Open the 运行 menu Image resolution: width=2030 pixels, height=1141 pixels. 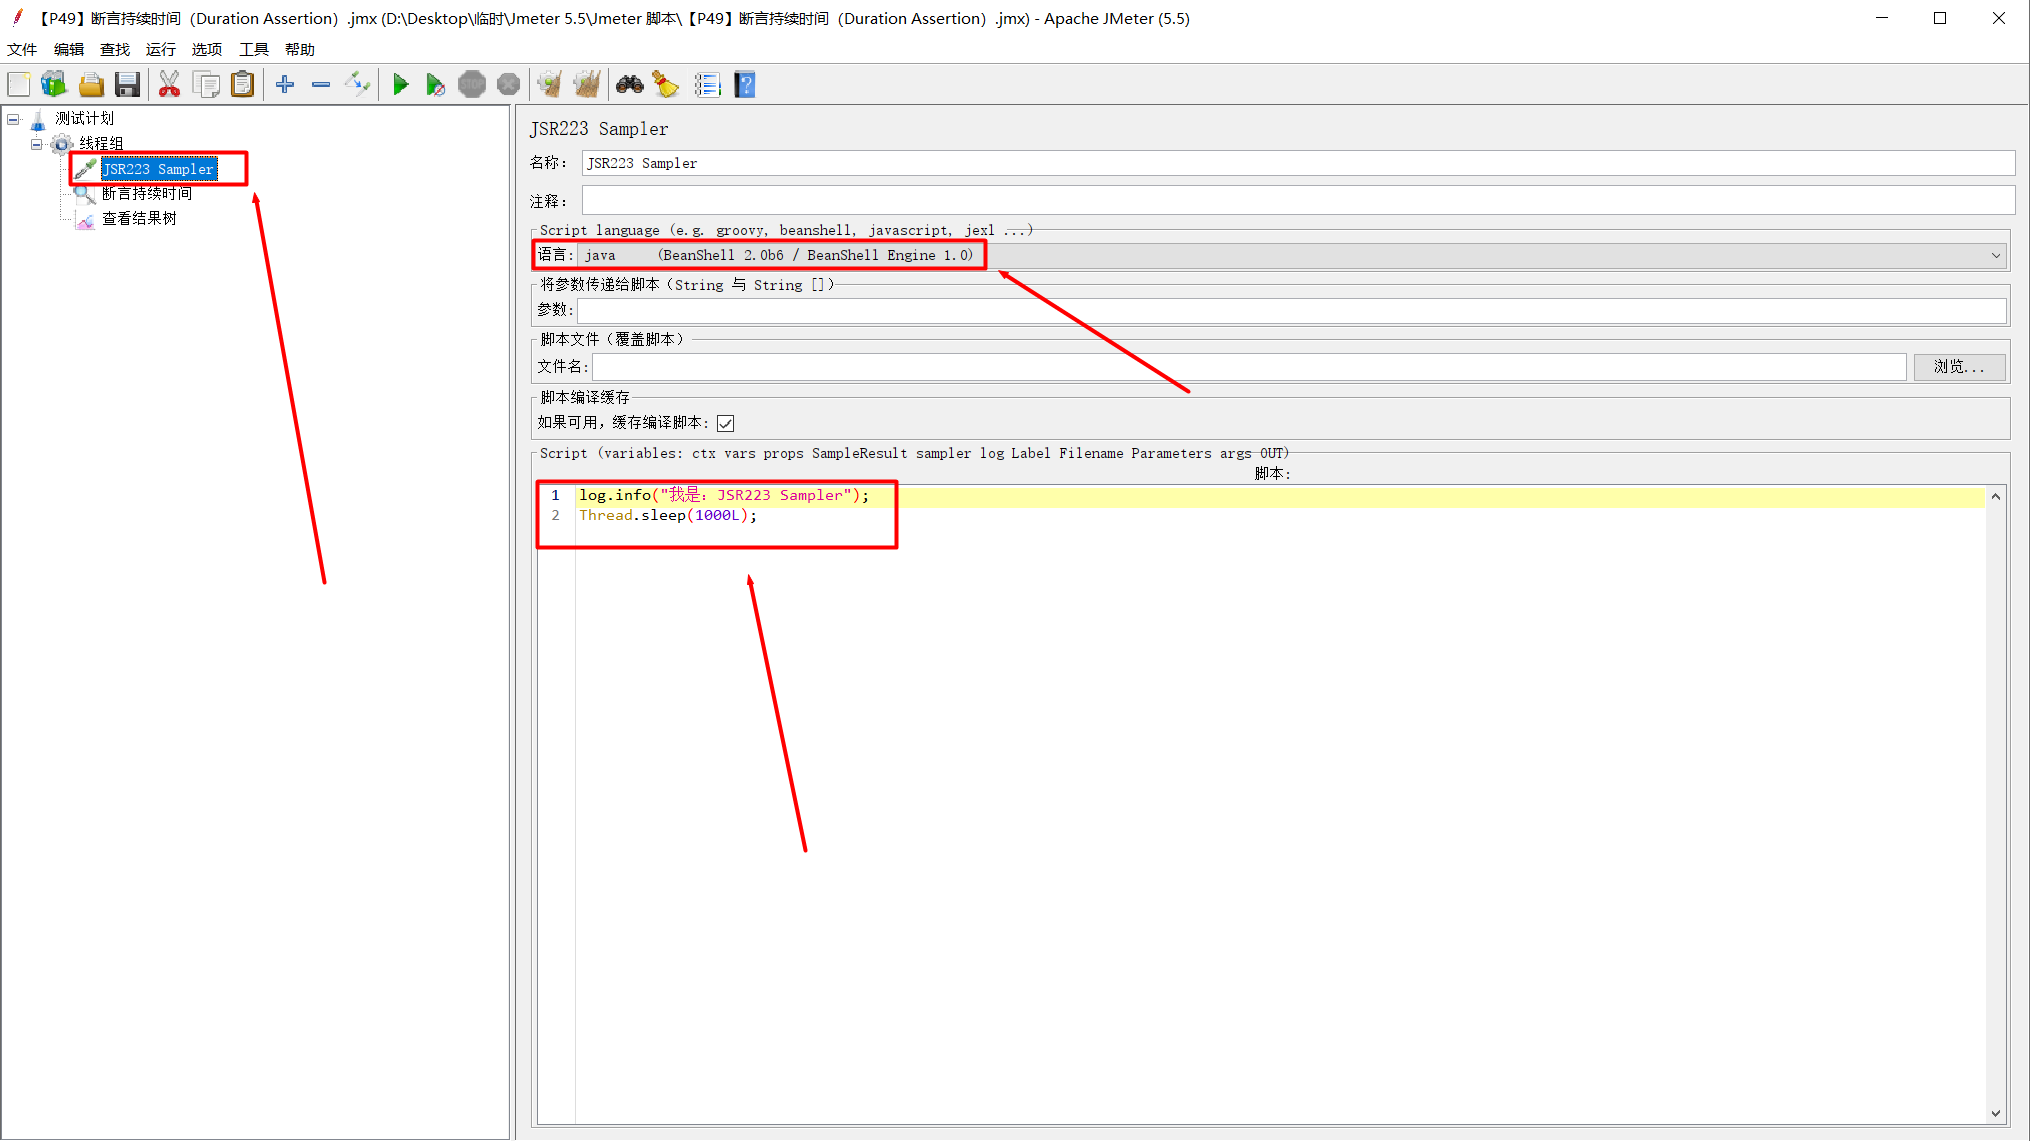pos(161,49)
